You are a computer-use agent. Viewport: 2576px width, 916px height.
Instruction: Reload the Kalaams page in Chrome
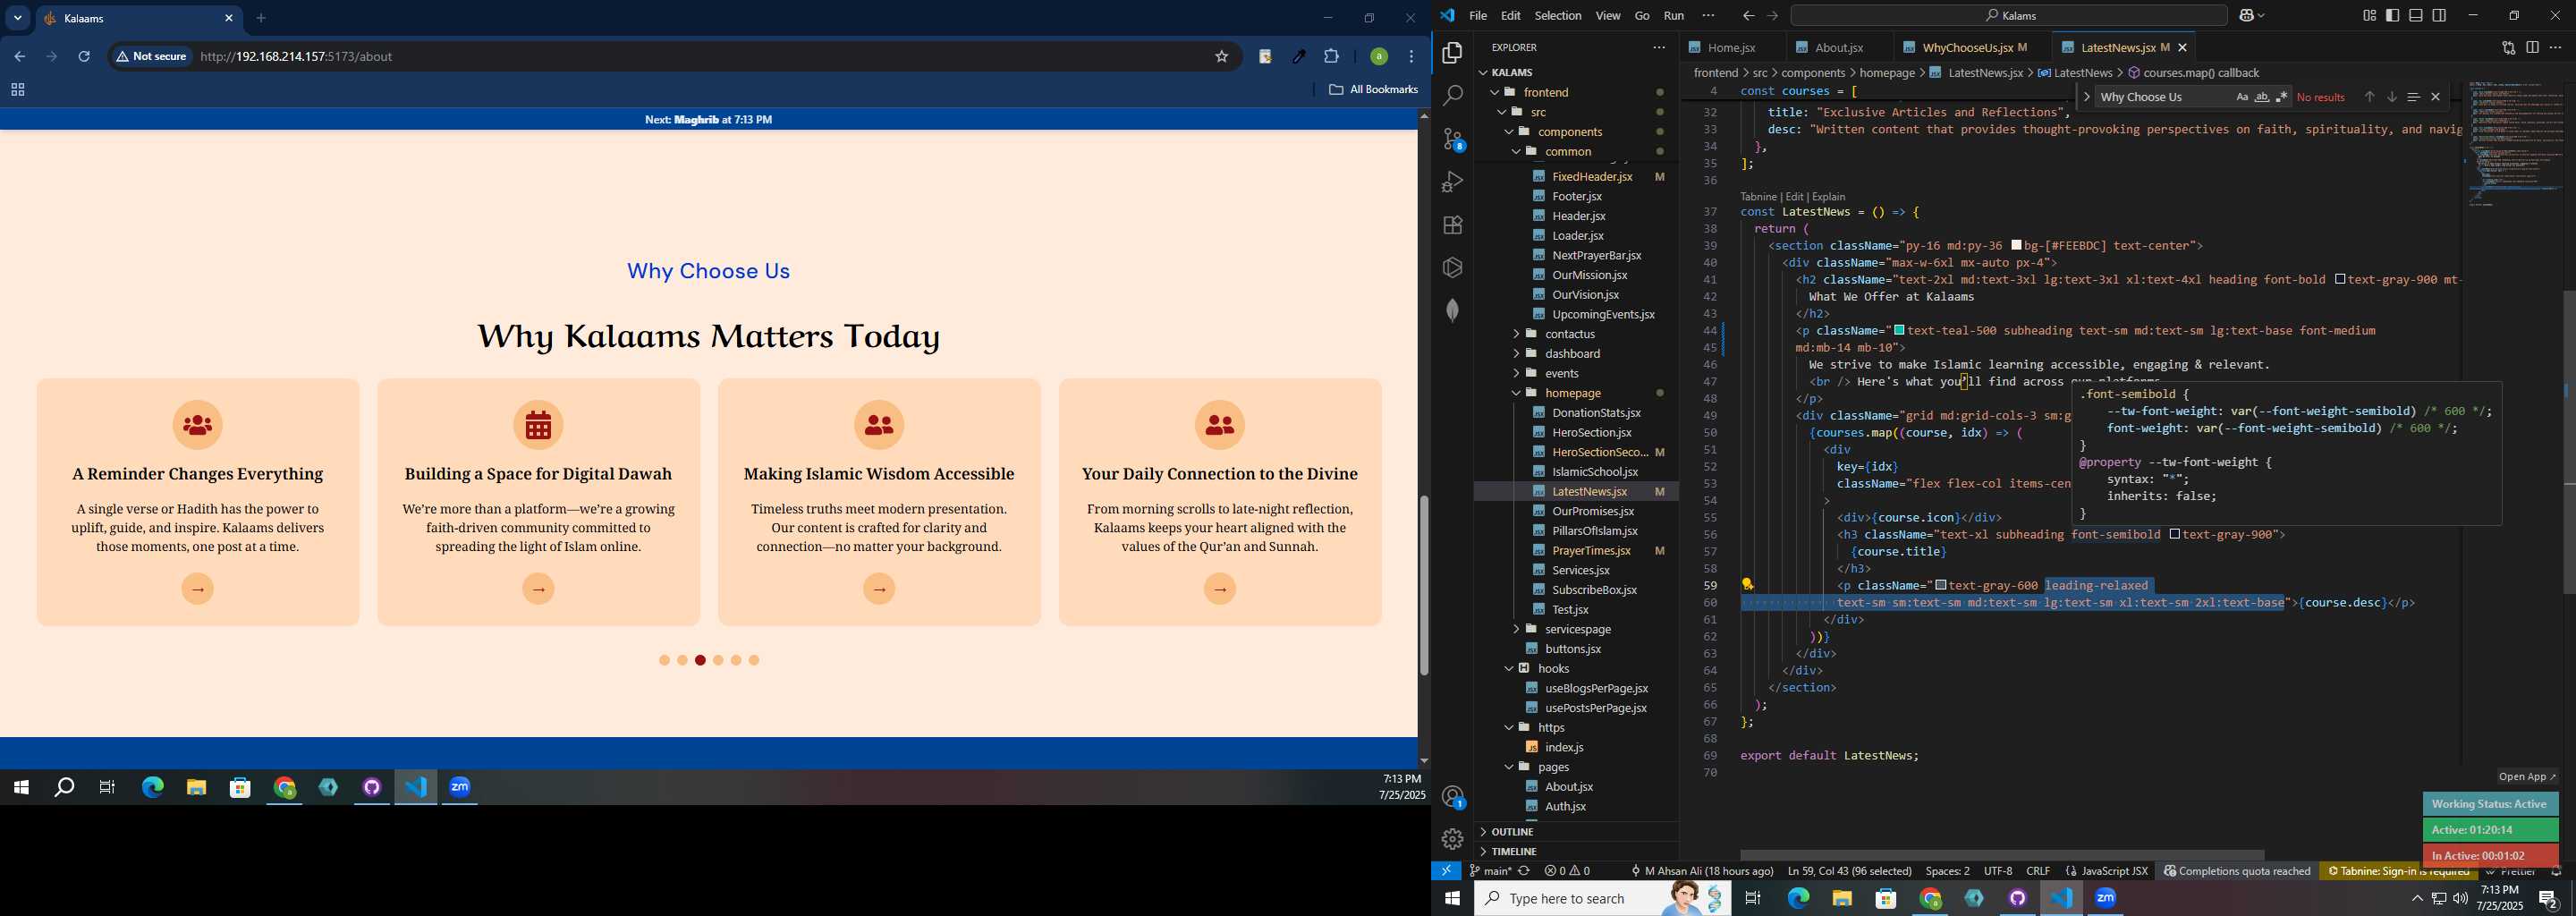click(84, 57)
